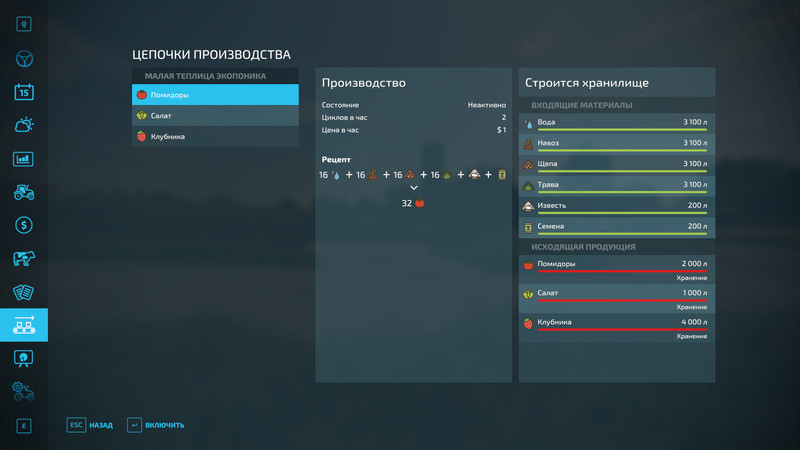The height and width of the screenshot is (450, 800).
Task: Select Салат production line
Action: (x=215, y=116)
